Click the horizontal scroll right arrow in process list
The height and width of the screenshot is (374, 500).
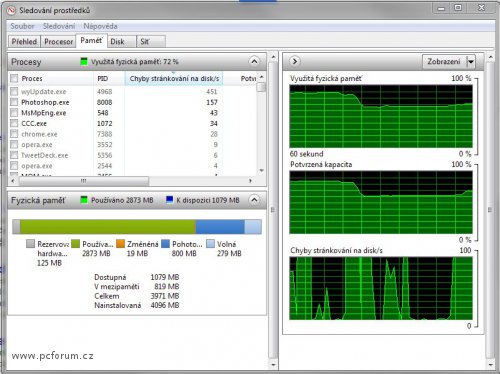point(250,181)
